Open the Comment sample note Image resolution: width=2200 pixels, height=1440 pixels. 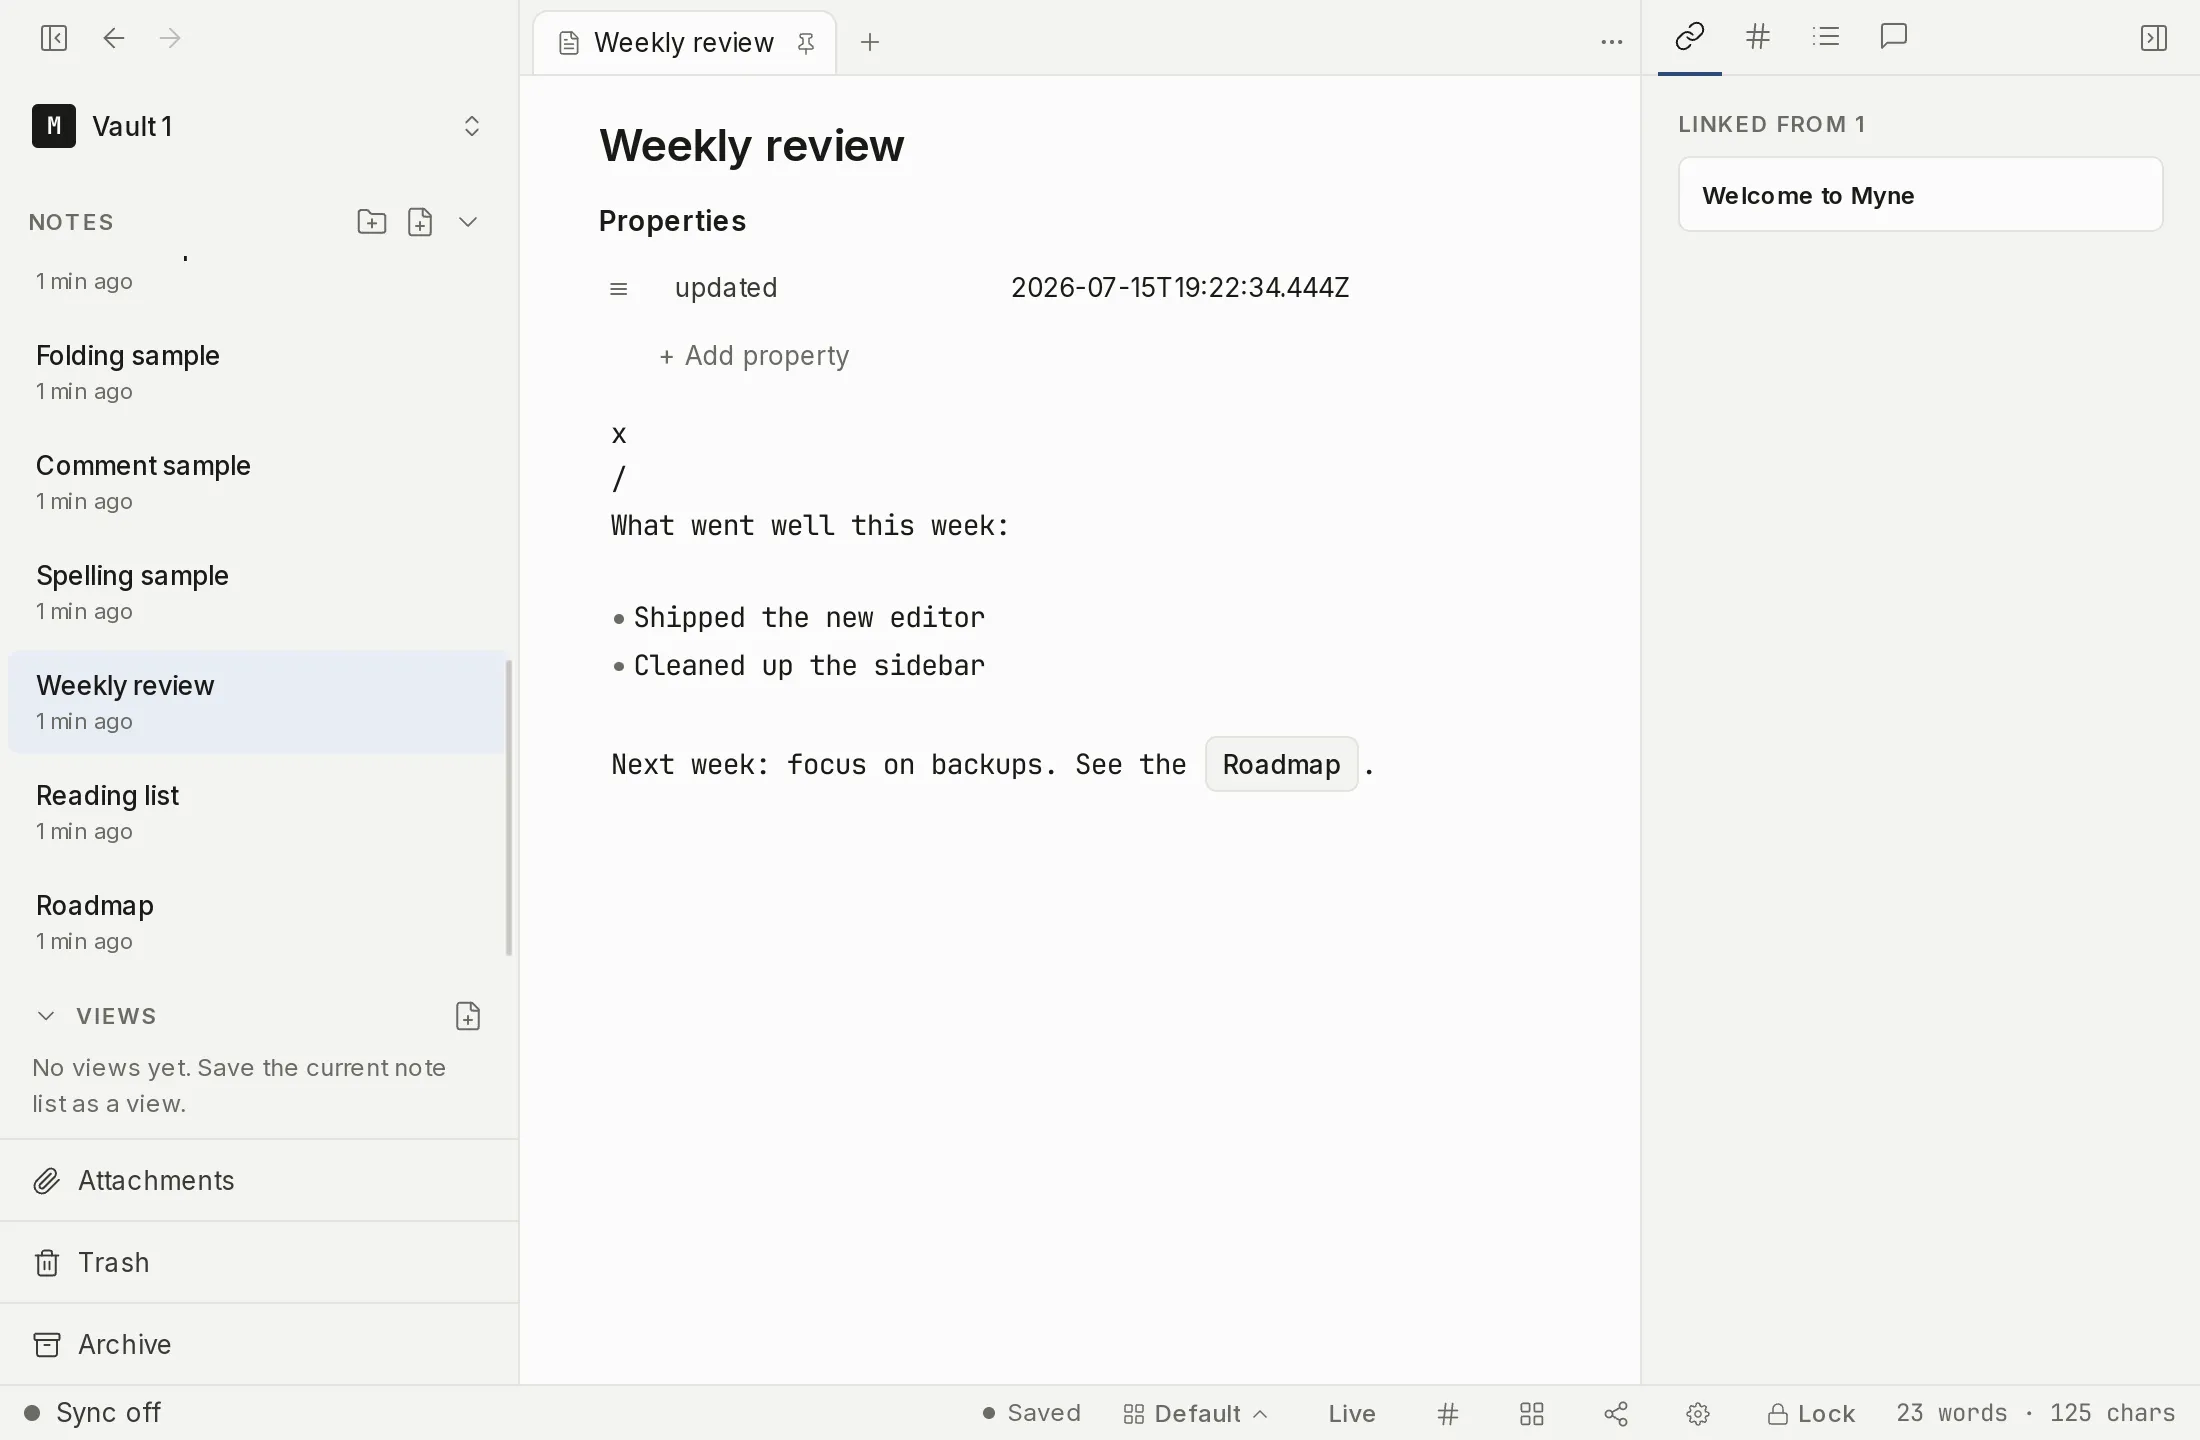[257, 482]
